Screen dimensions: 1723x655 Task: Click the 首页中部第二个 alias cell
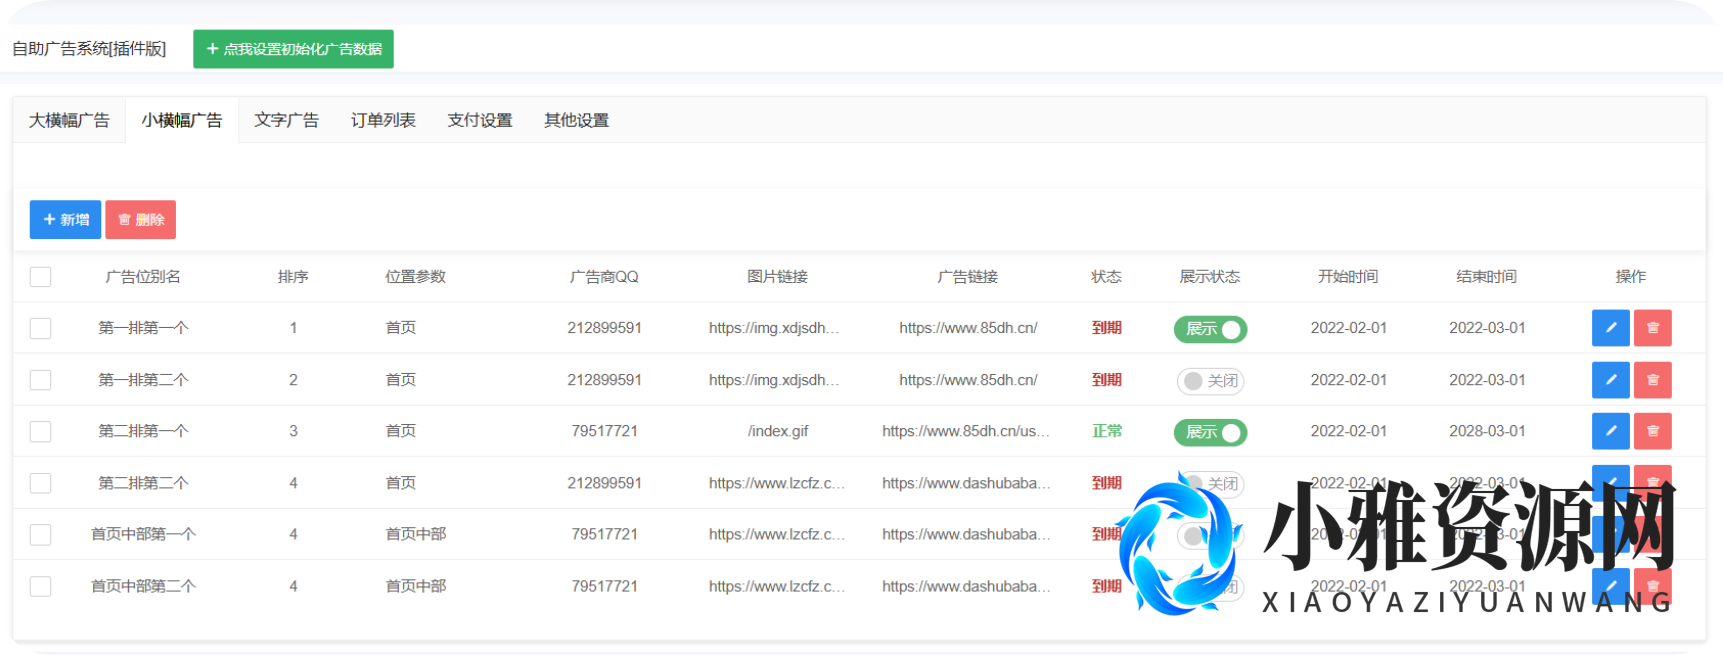[143, 586]
